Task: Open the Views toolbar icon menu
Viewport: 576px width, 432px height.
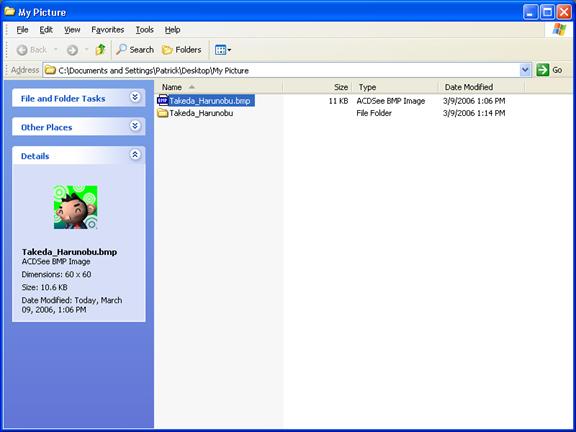Action: [x=223, y=50]
